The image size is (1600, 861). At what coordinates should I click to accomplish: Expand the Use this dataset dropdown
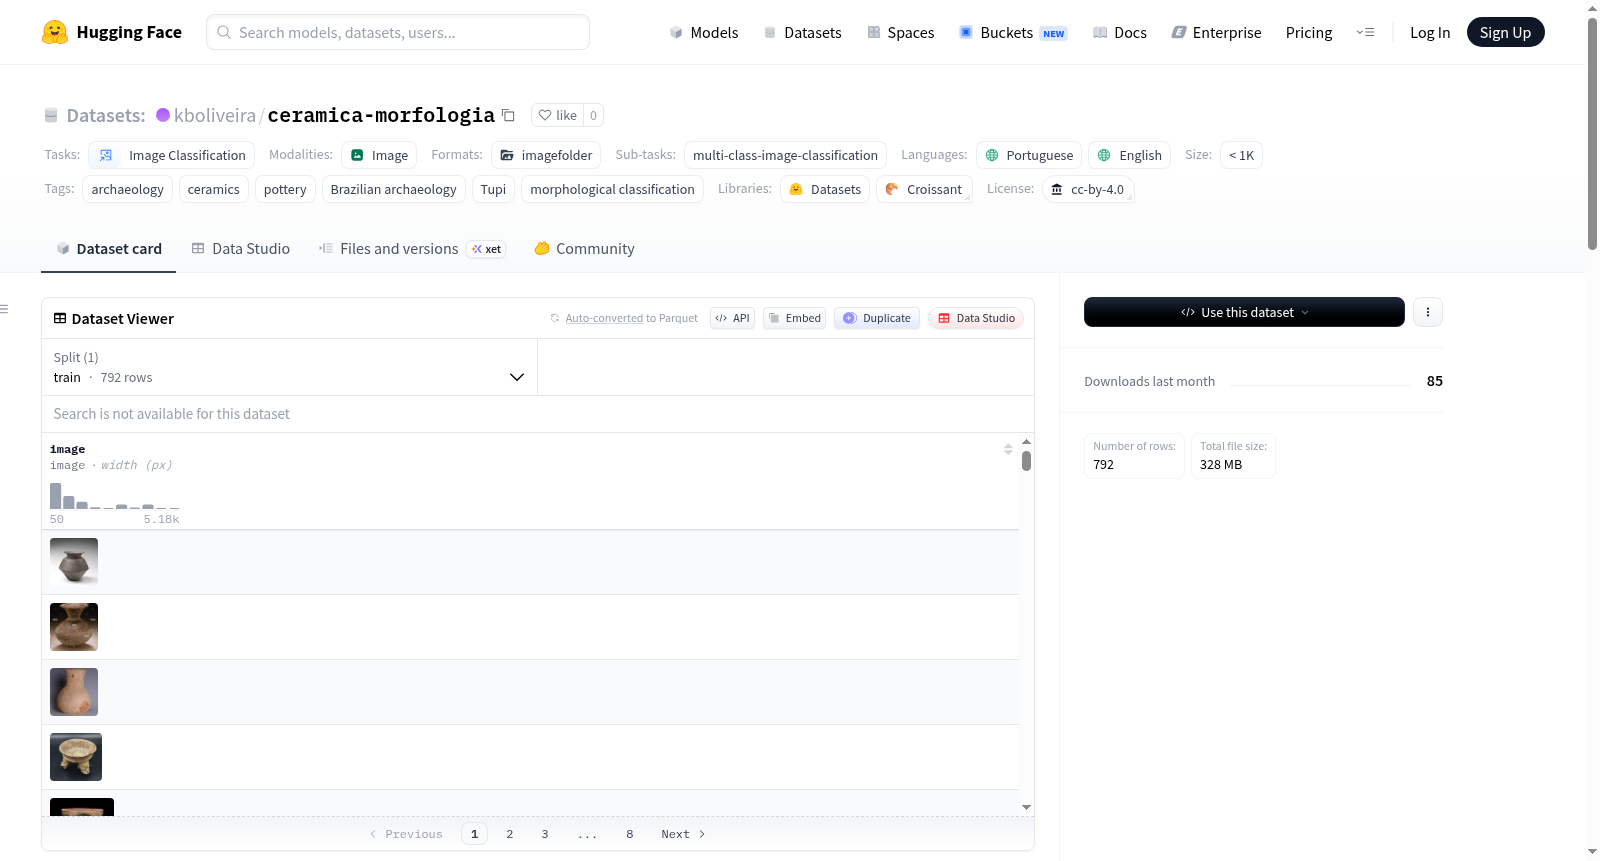(1244, 312)
